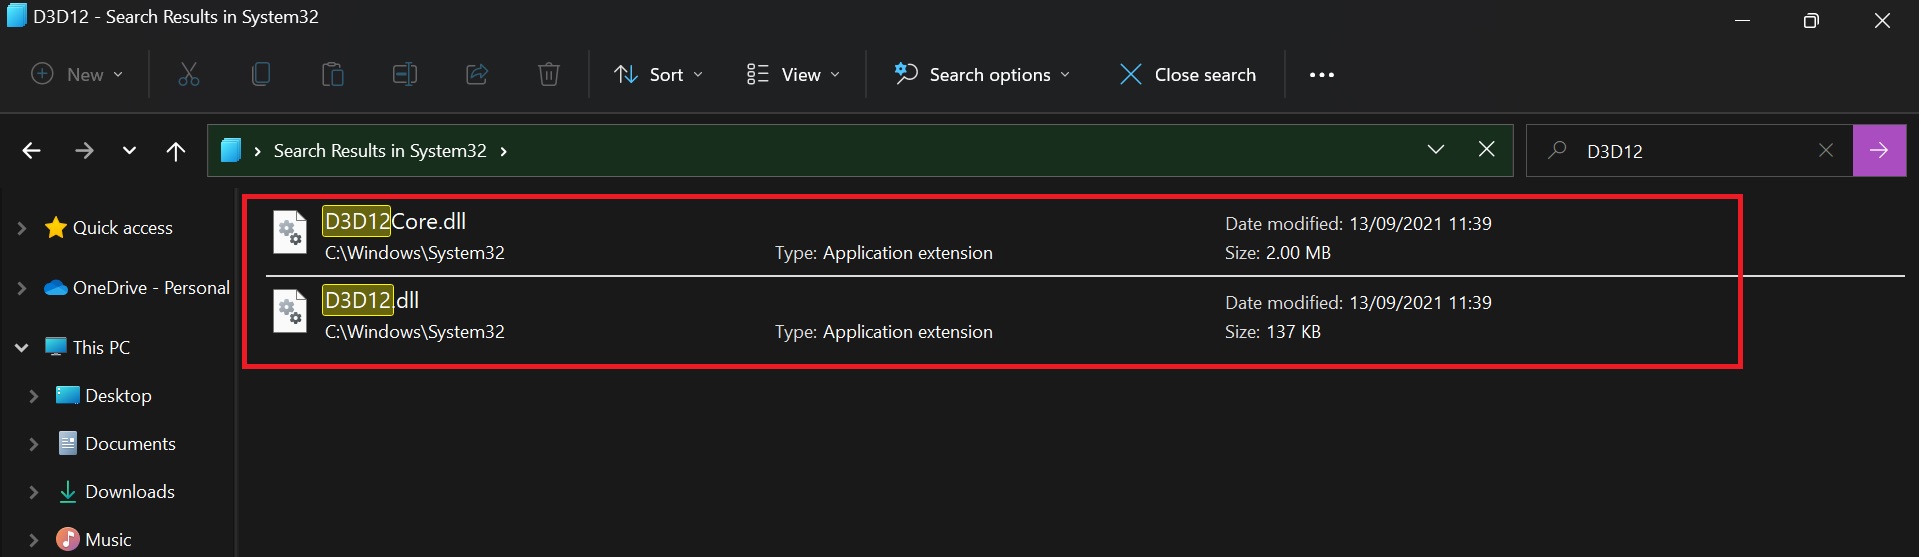Click the Copy icon in toolbar
Screen dimensions: 1921x557
pyautogui.click(x=261, y=74)
